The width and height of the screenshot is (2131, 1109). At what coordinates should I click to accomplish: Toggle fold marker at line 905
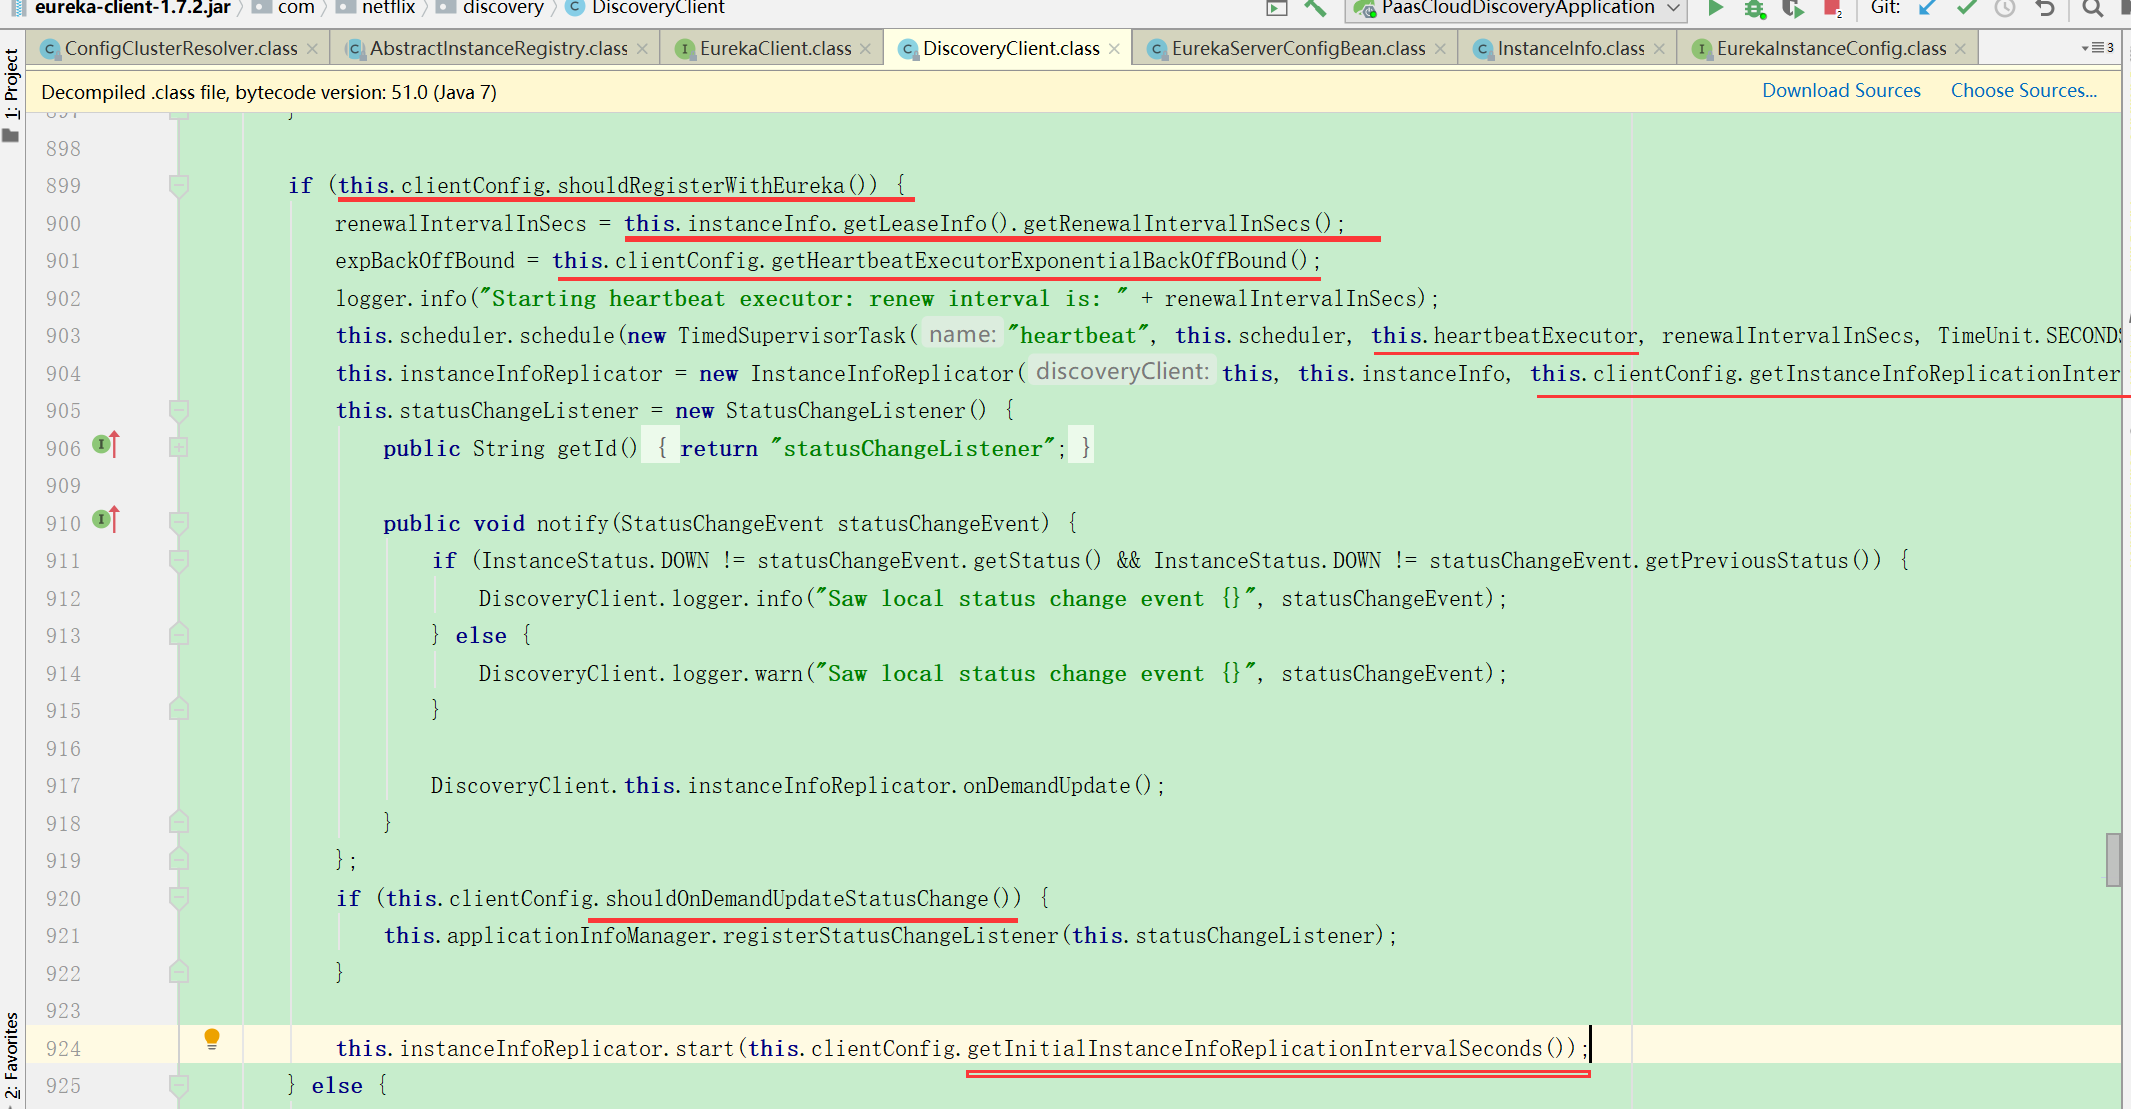tap(179, 410)
